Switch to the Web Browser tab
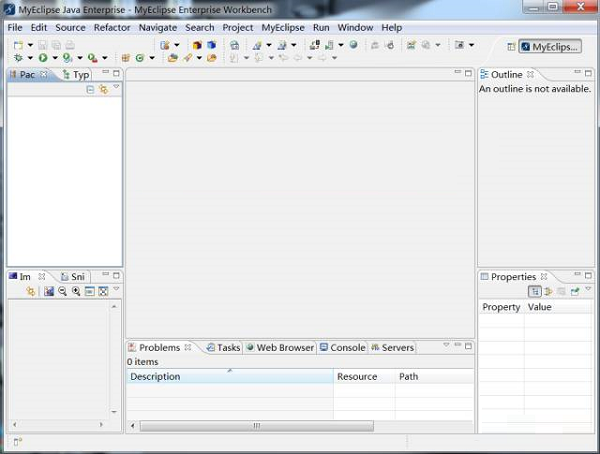Viewport: 600px width, 454px height. 280,348
